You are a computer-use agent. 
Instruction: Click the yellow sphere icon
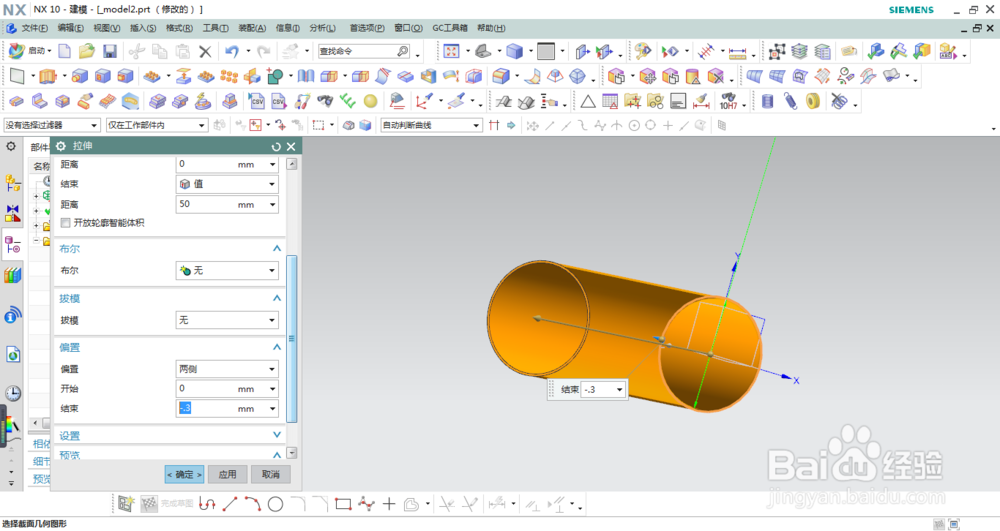tap(371, 101)
